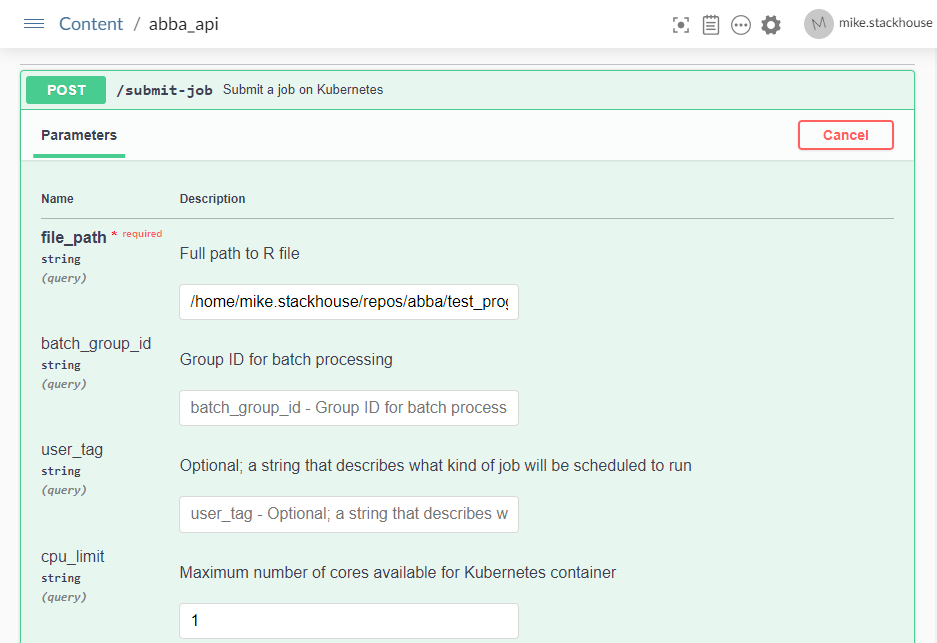This screenshot has width=937, height=643.
Task: Click the green POST method badge
Action: pyautogui.click(x=66, y=90)
